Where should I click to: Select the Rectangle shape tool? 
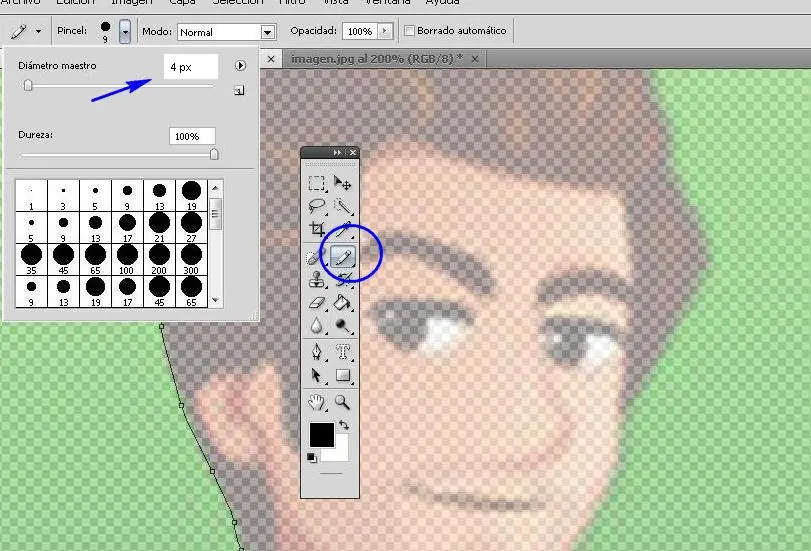pyautogui.click(x=342, y=375)
